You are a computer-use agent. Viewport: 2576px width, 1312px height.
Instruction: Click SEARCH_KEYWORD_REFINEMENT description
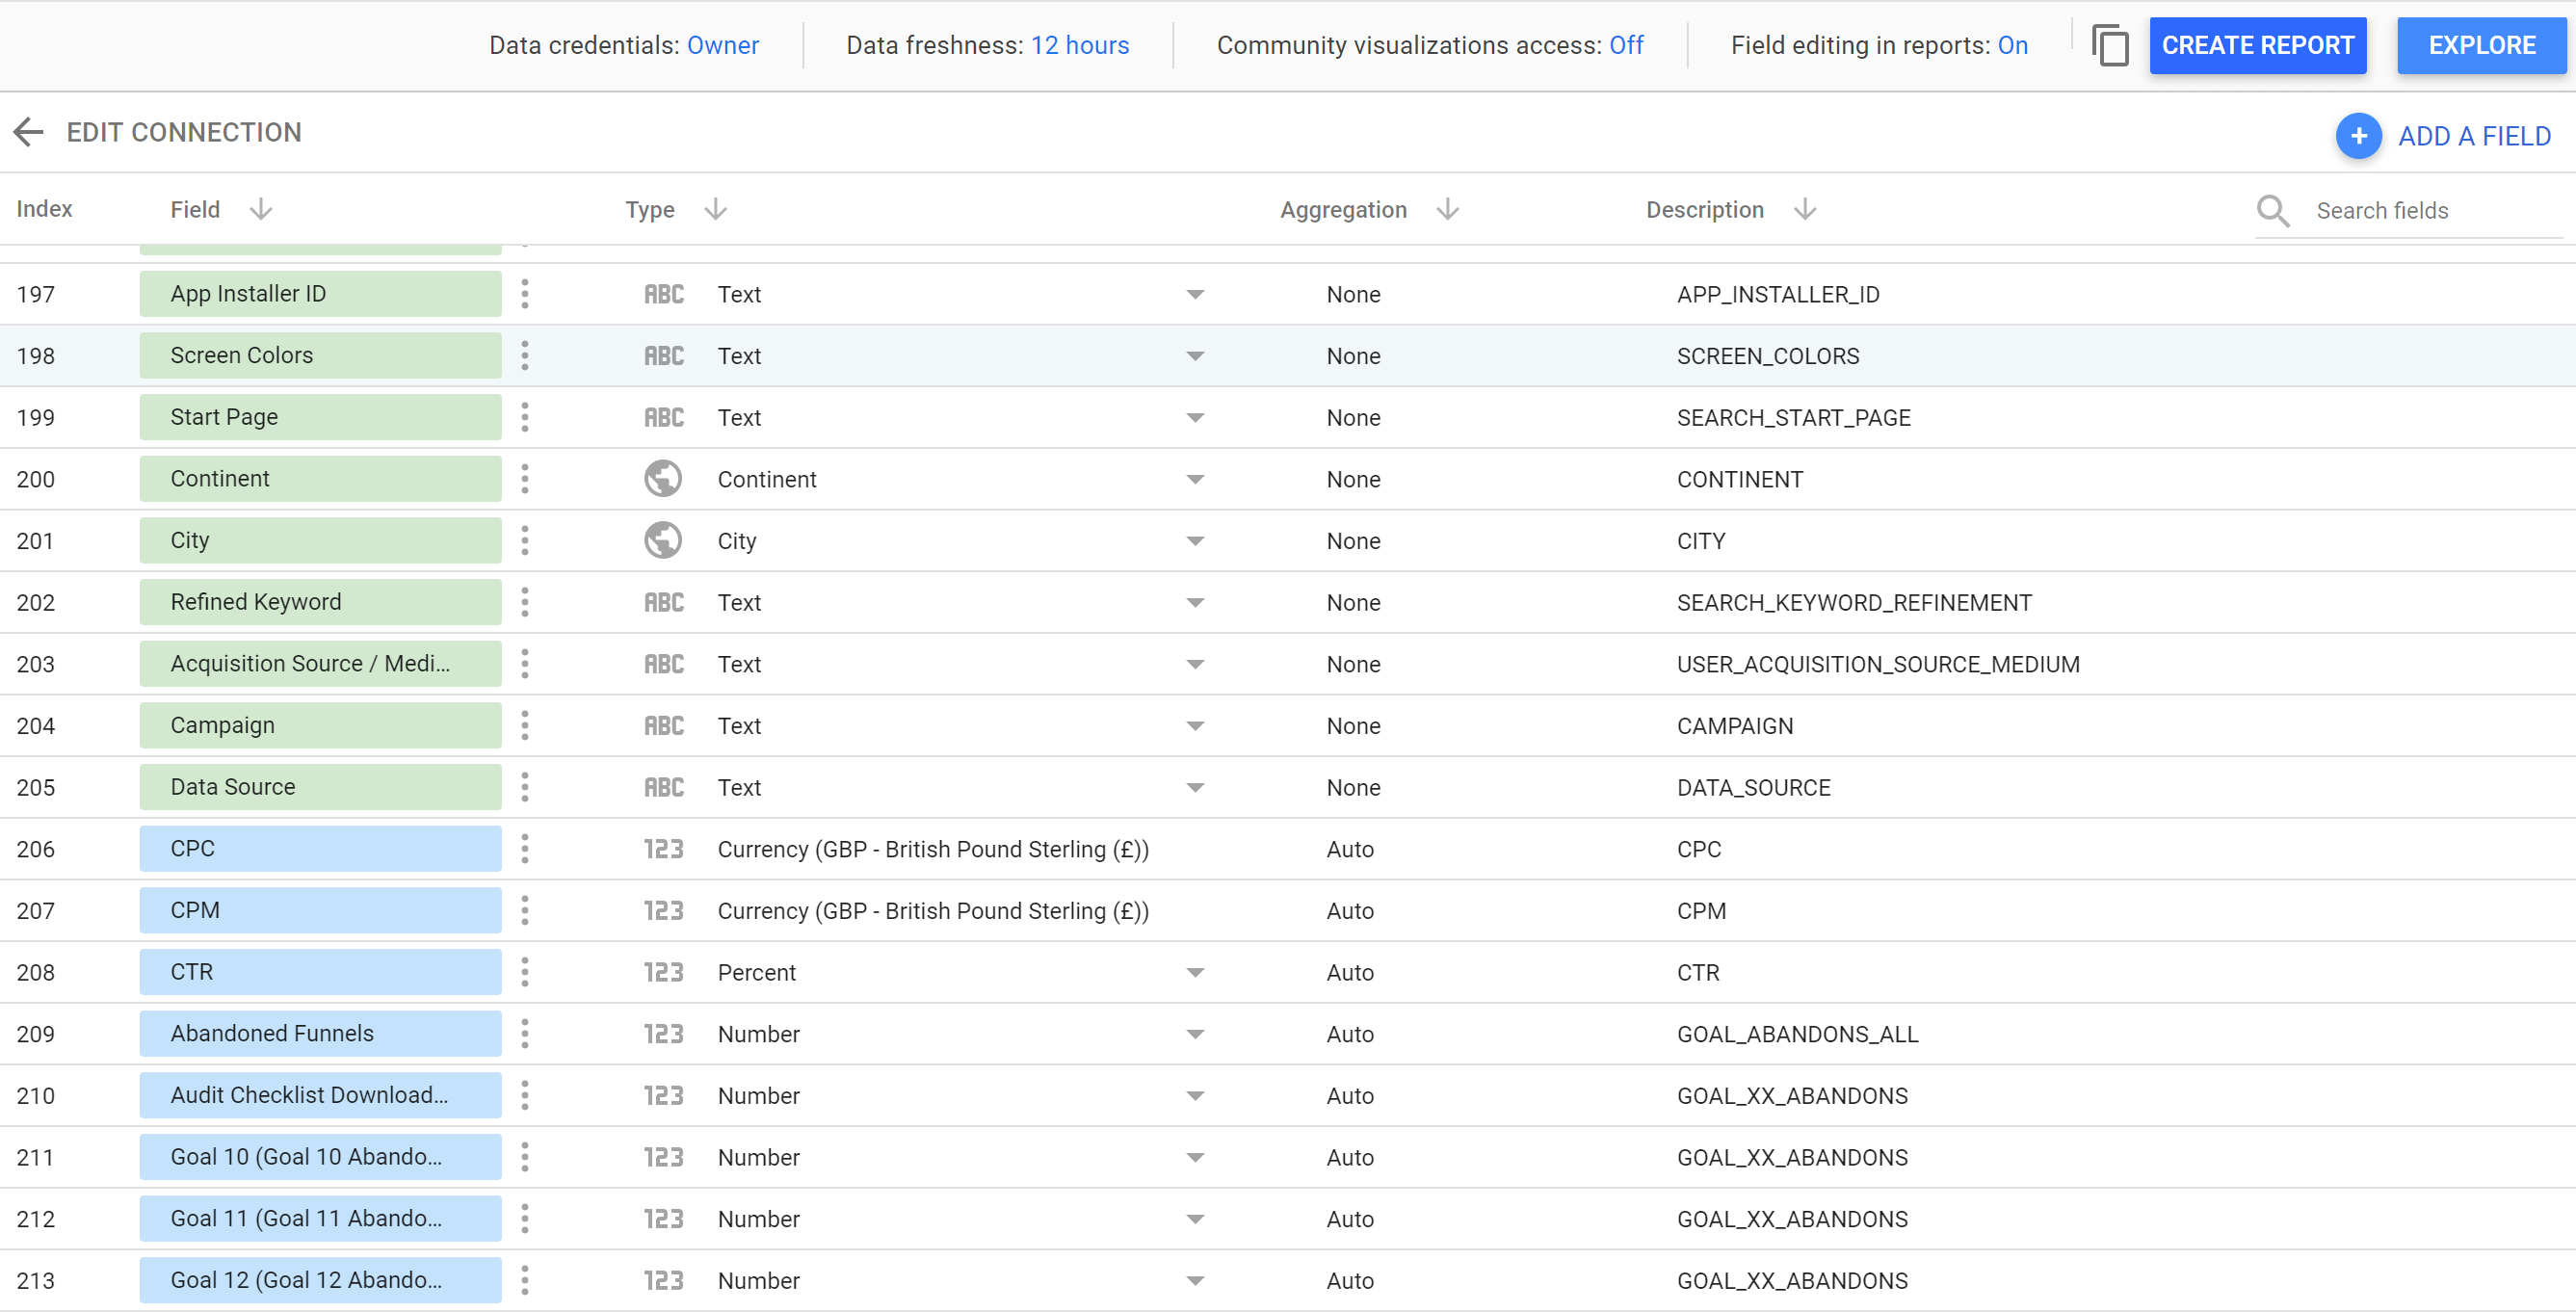coord(1854,603)
